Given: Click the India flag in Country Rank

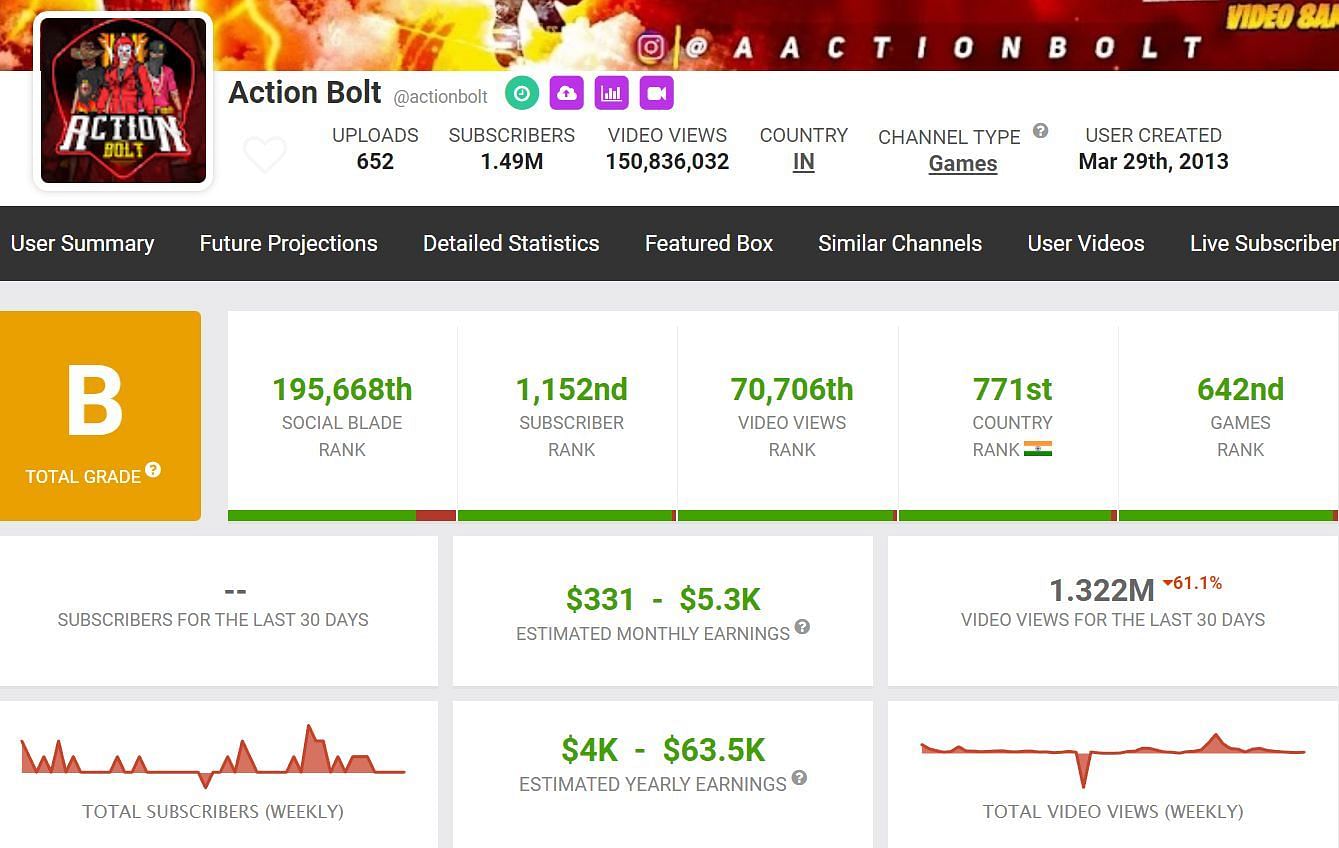Looking at the screenshot, I should 1038,449.
